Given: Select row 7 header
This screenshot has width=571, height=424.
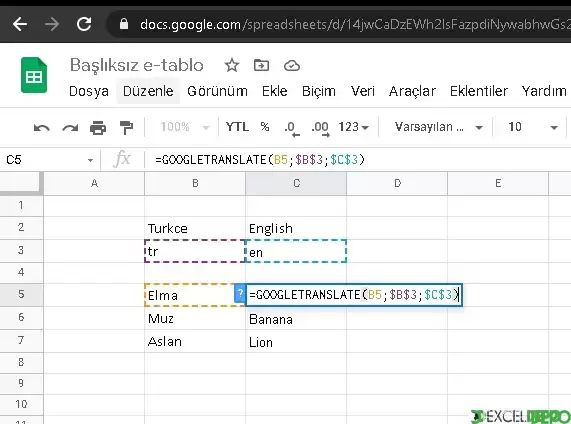Looking at the screenshot, I should (x=21, y=340).
